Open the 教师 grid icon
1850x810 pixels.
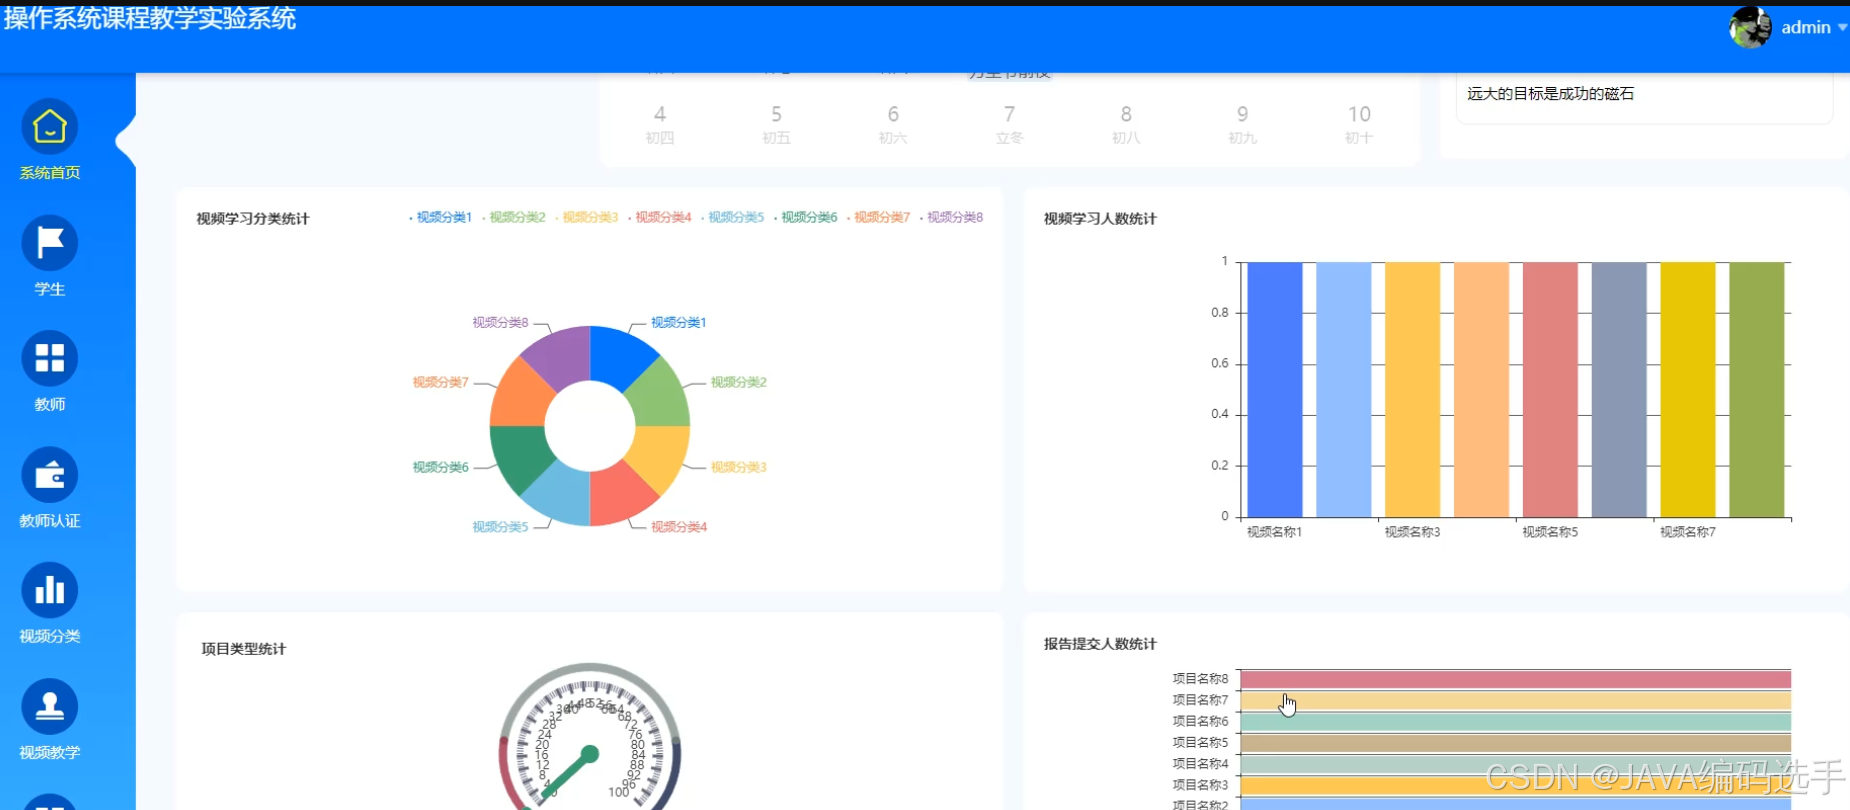click(x=49, y=358)
